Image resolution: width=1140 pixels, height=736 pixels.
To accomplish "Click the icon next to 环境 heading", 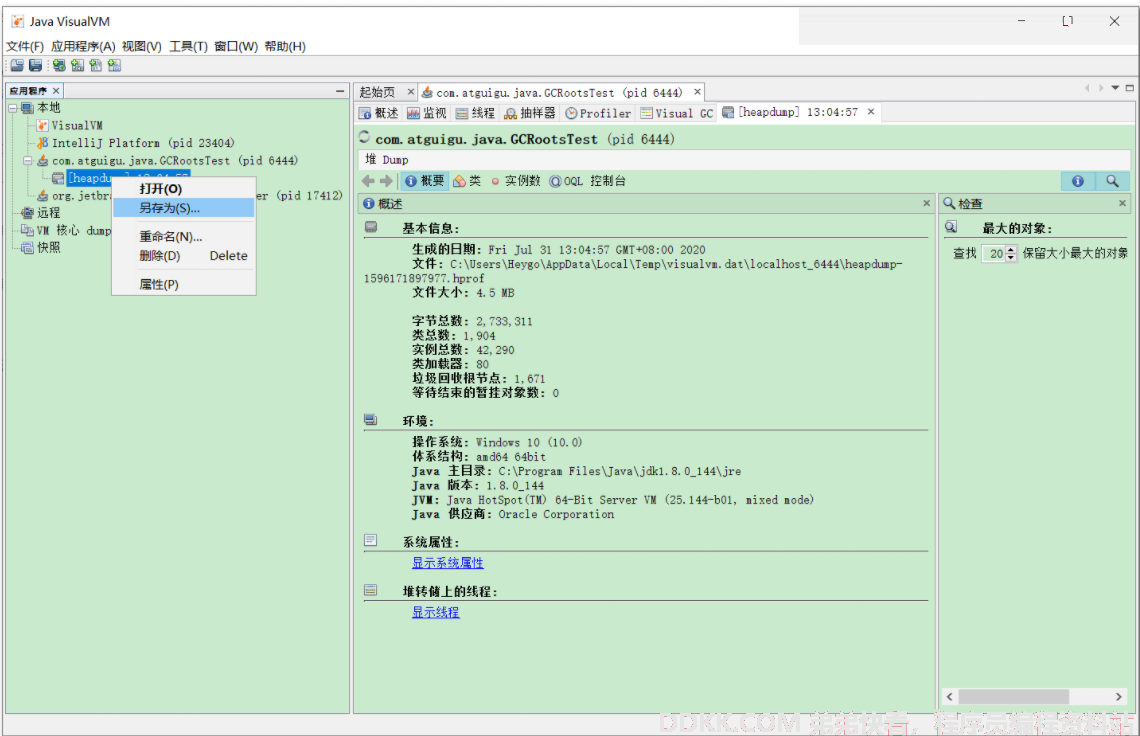I will pos(371,420).
